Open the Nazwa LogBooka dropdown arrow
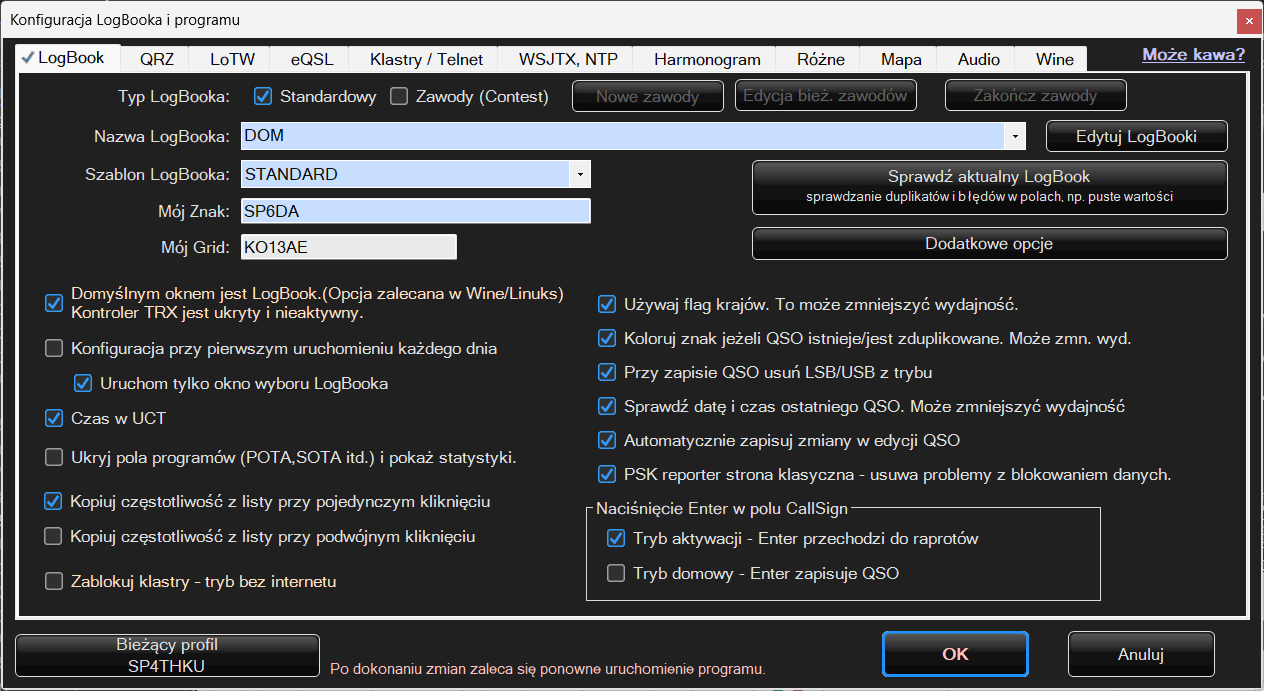Screen dimensions: 1264x691 [1016, 136]
